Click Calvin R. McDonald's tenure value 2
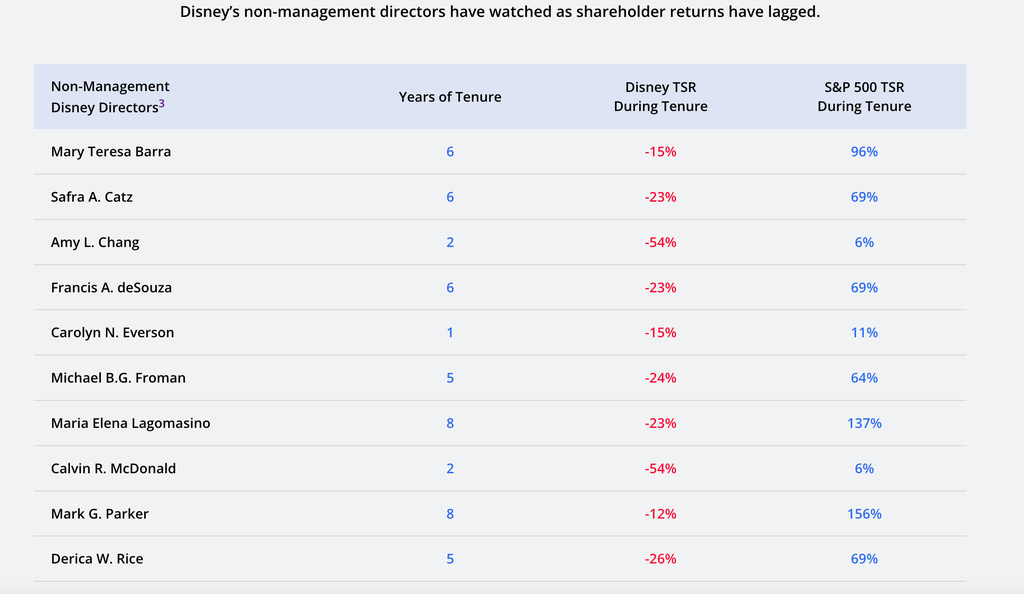The width and height of the screenshot is (1024, 594). pyautogui.click(x=450, y=468)
